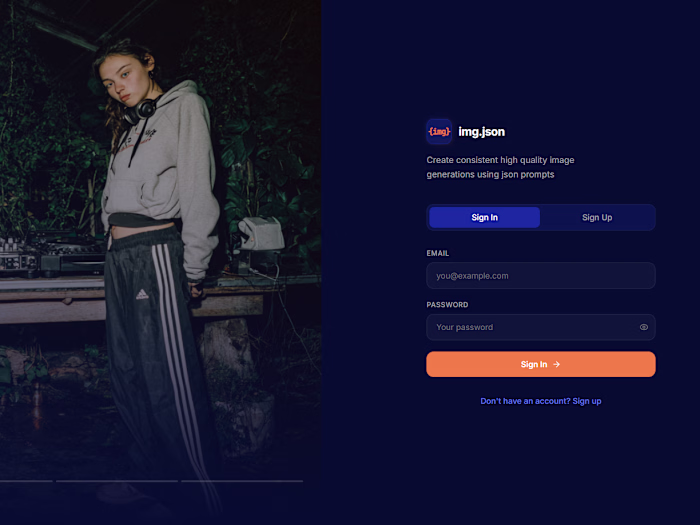Focus the you@example.com email field
This screenshot has width=700, height=525.
click(541, 276)
